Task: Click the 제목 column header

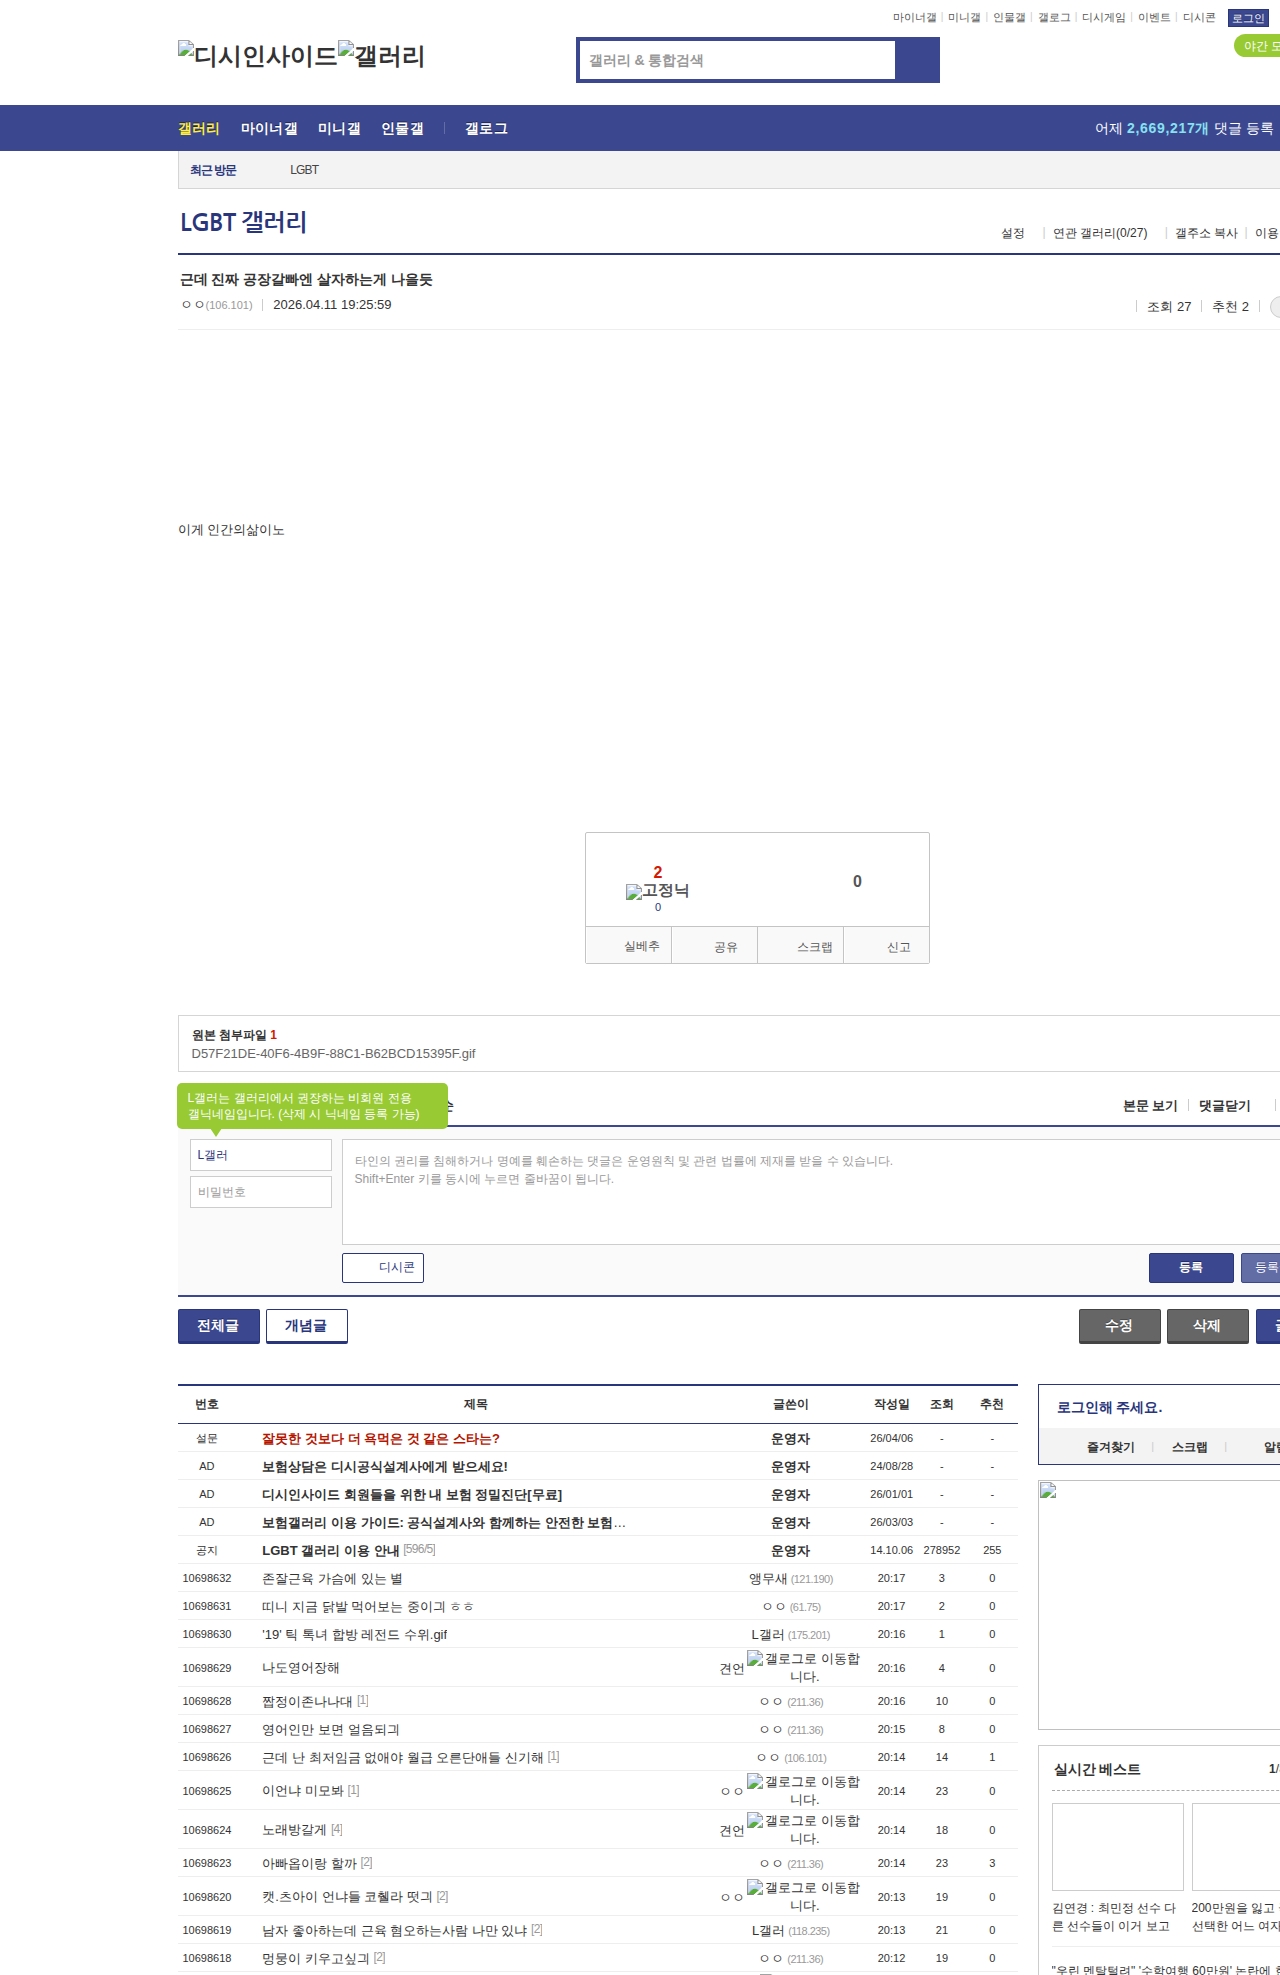Action: [x=476, y=1405]
